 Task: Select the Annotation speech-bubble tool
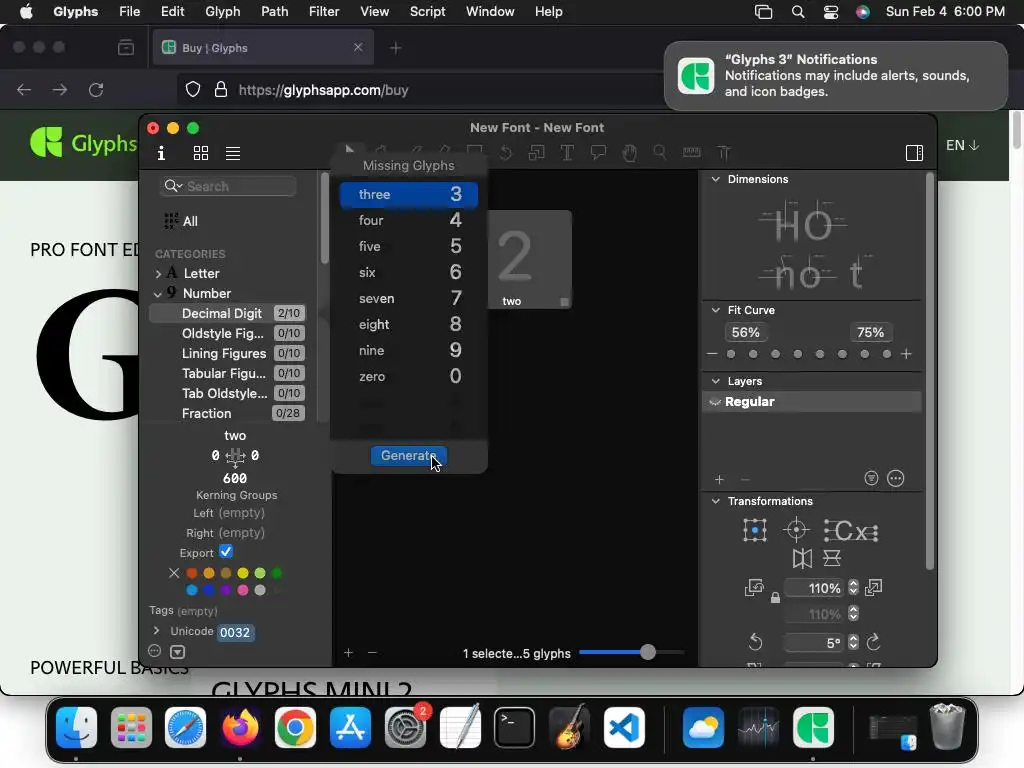(x=598, y=153)
